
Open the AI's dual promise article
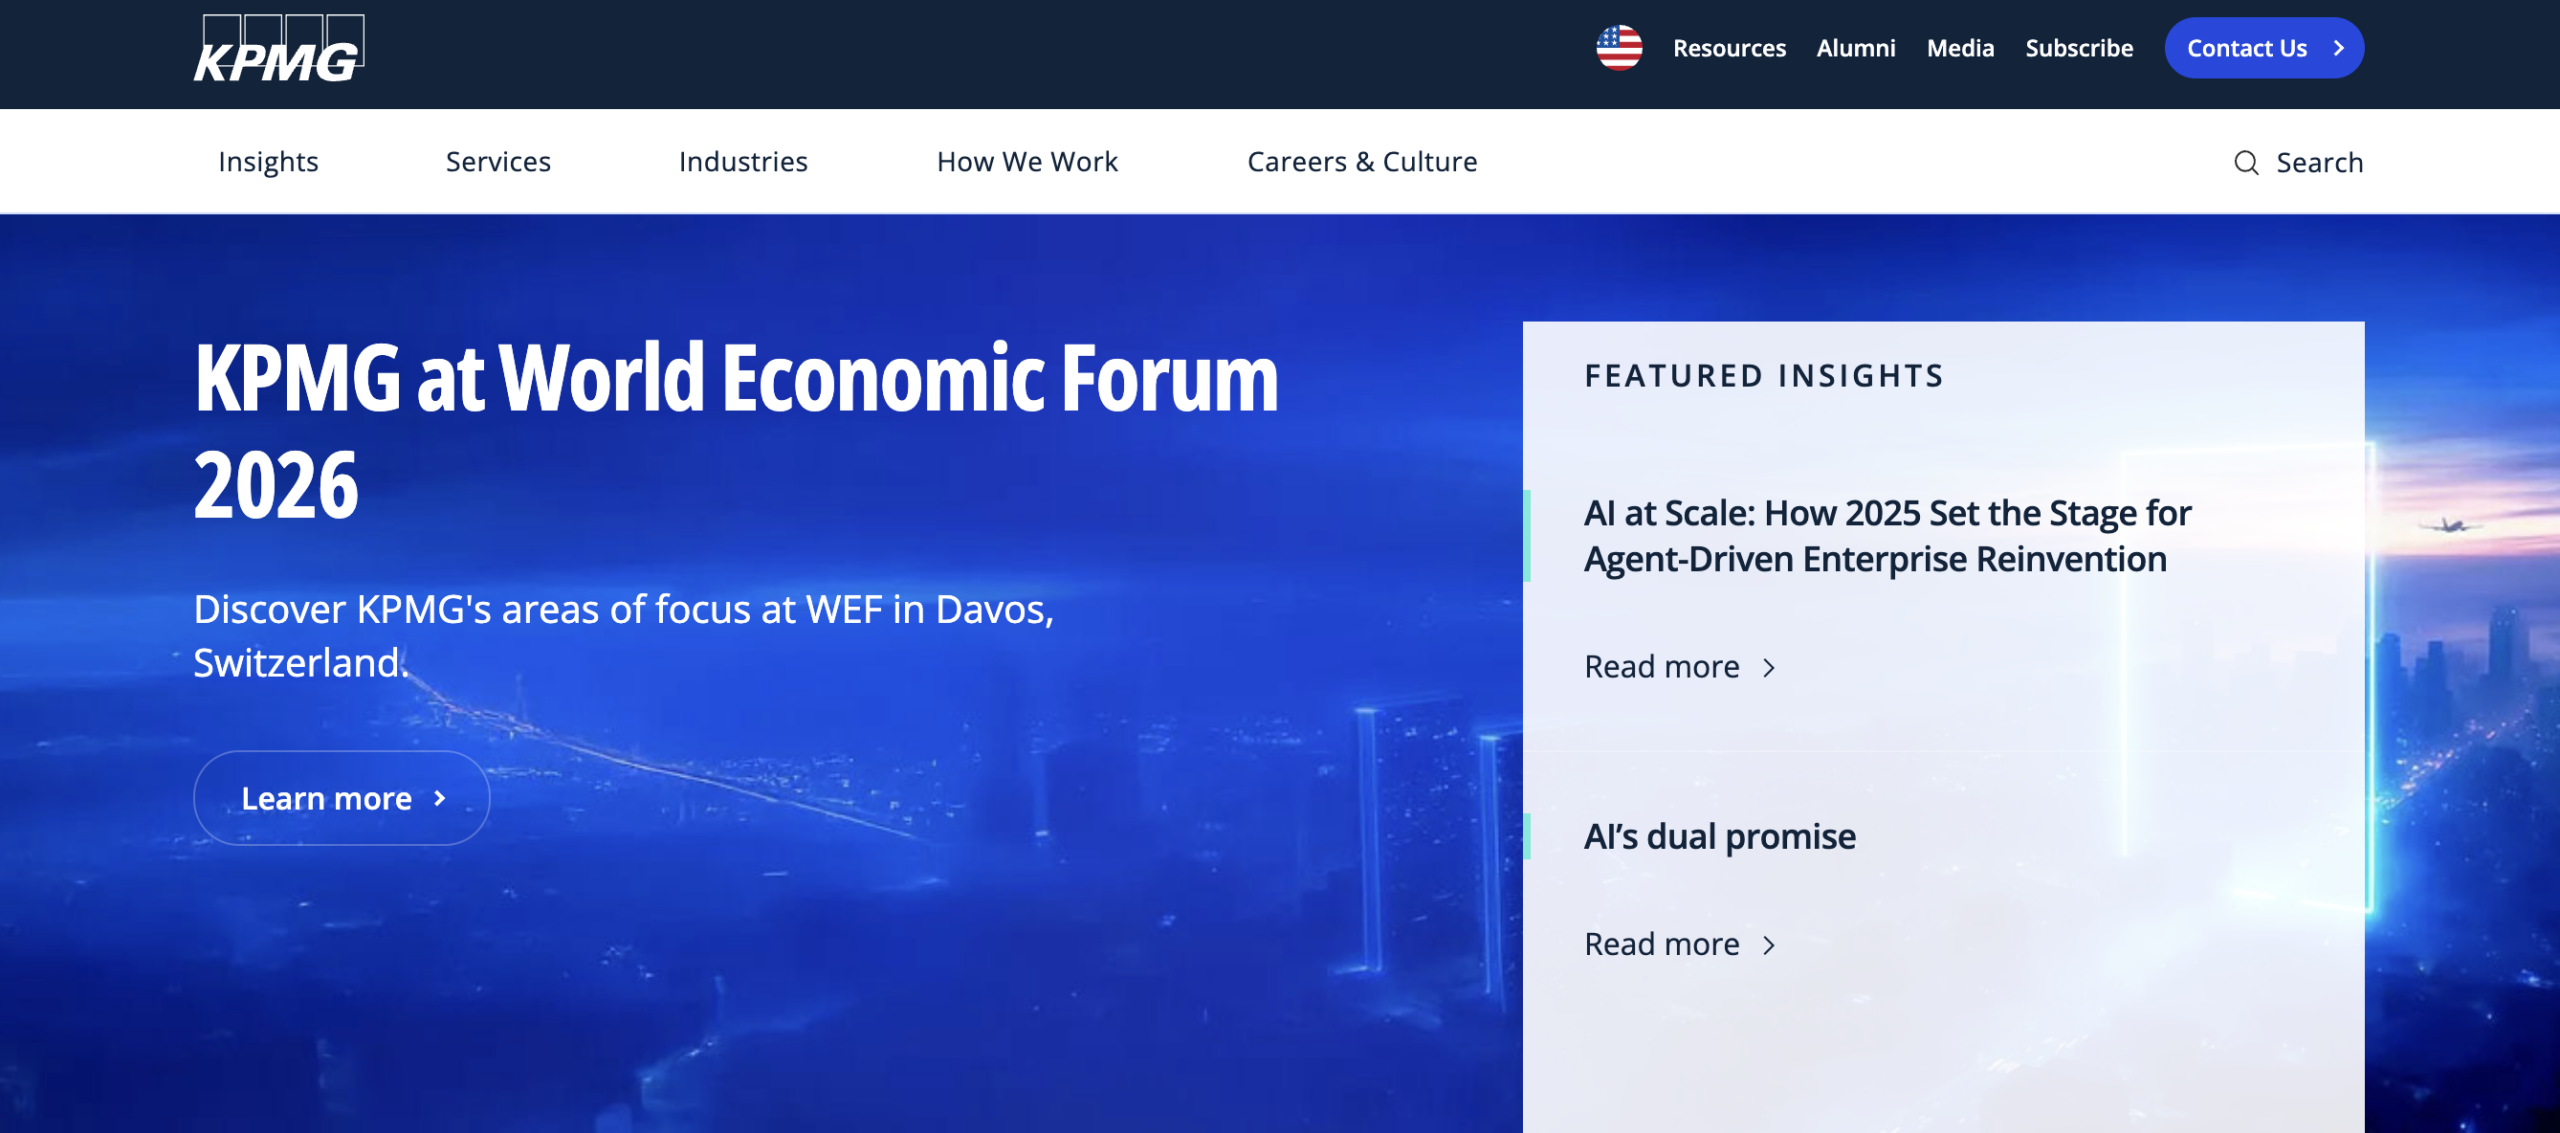(1720, 836)
